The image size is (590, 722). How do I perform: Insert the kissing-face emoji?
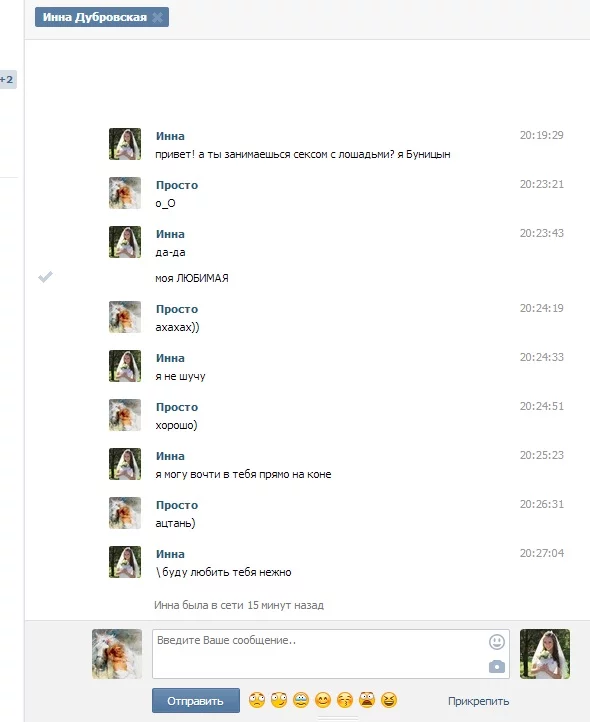(x=345, y=700)
